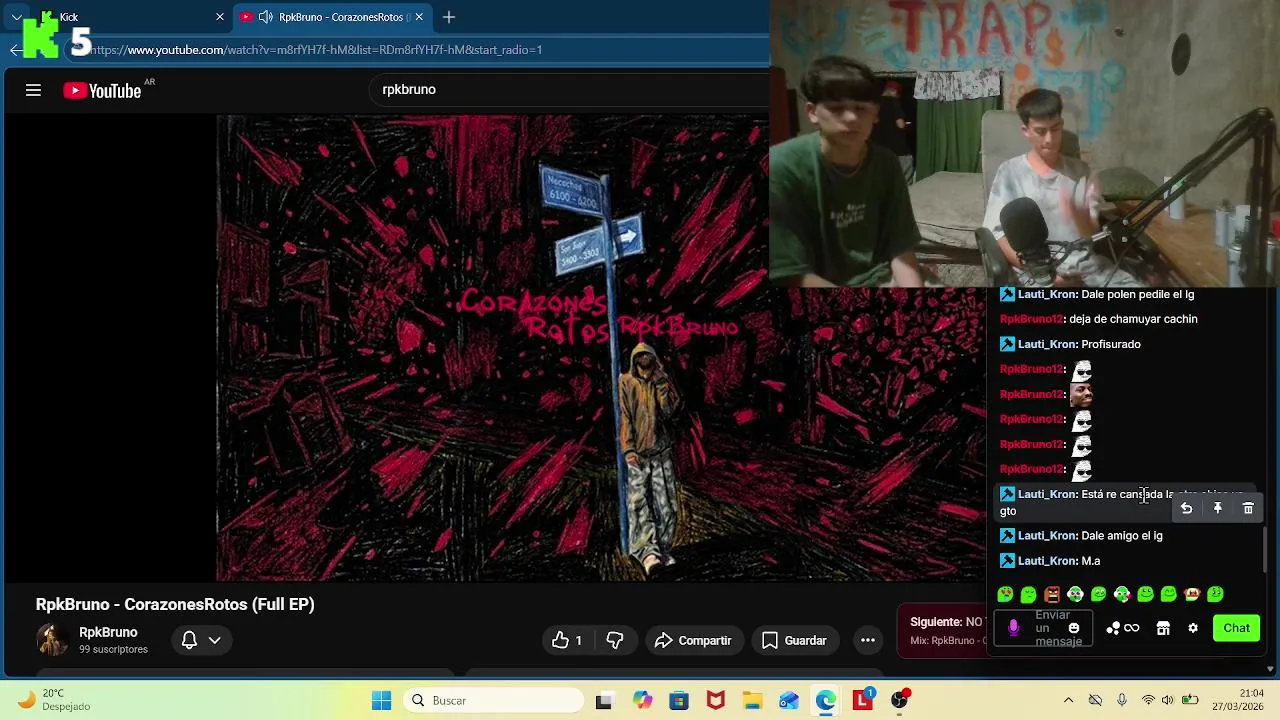Click the Enviar un mensaje field
This screenshot has width=1280, height=720.
(x=1058, y=628)
